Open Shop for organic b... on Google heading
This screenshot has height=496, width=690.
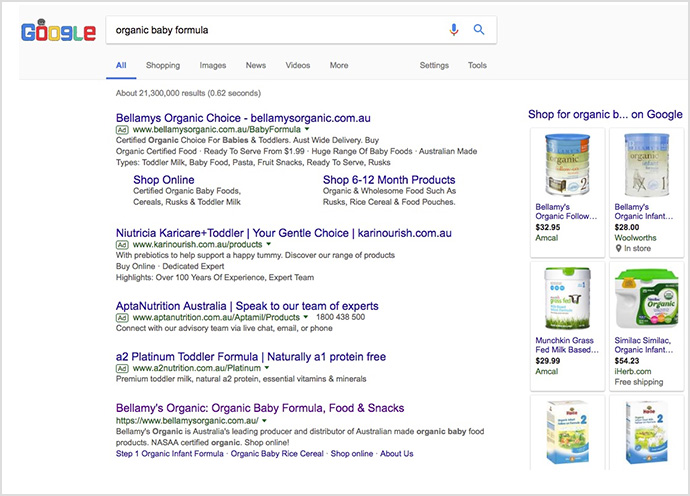pos(605,114)
